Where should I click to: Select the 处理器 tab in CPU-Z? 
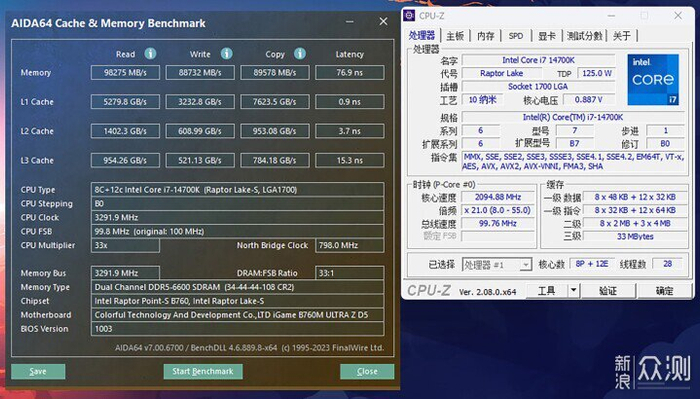coord(421,36)
